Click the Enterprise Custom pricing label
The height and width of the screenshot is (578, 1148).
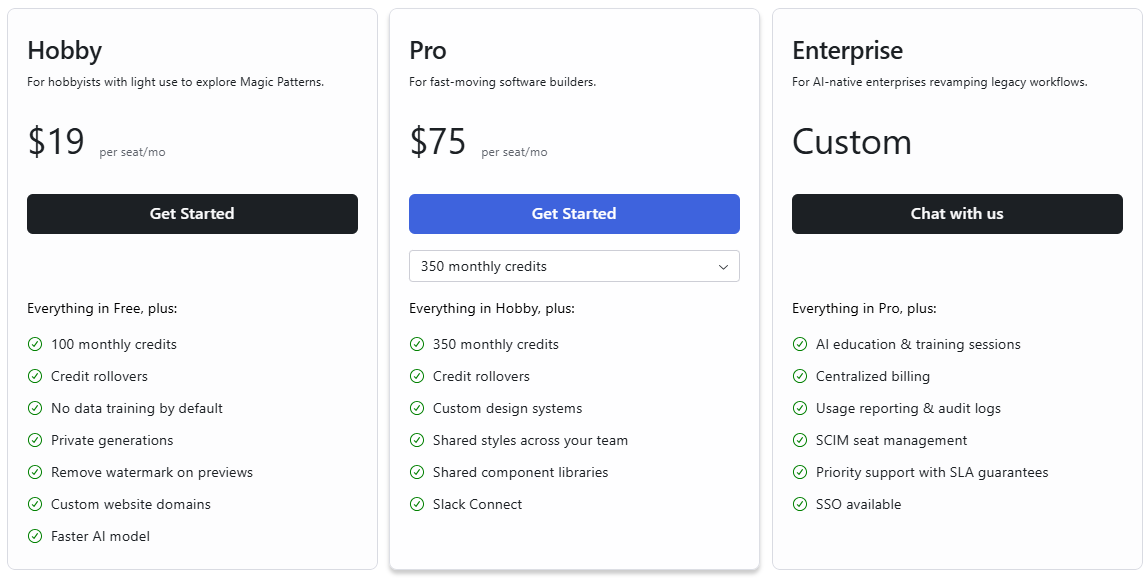(x=852, y=142)
